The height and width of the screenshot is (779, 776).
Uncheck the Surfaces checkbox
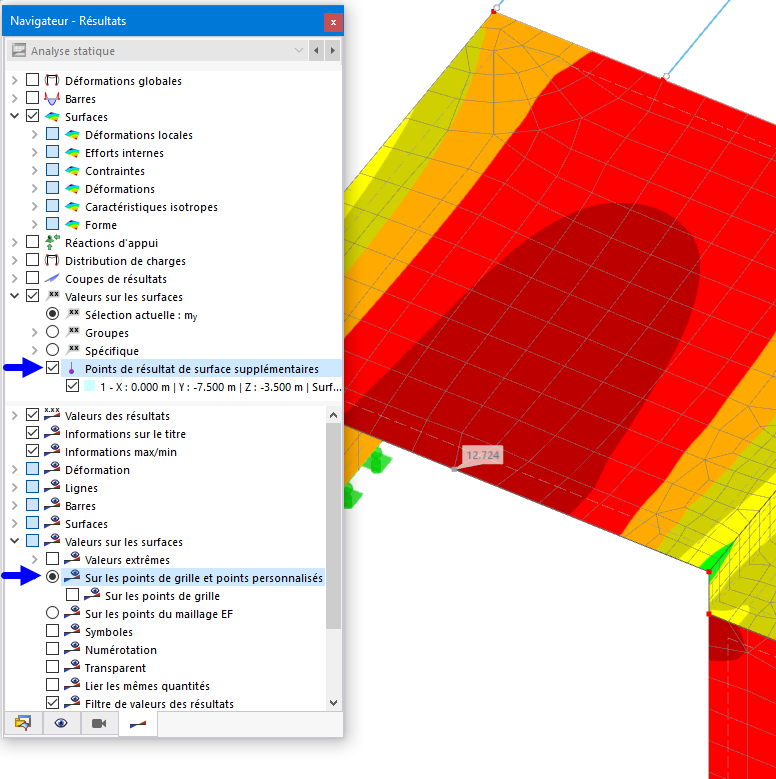[x=32, y=116]
